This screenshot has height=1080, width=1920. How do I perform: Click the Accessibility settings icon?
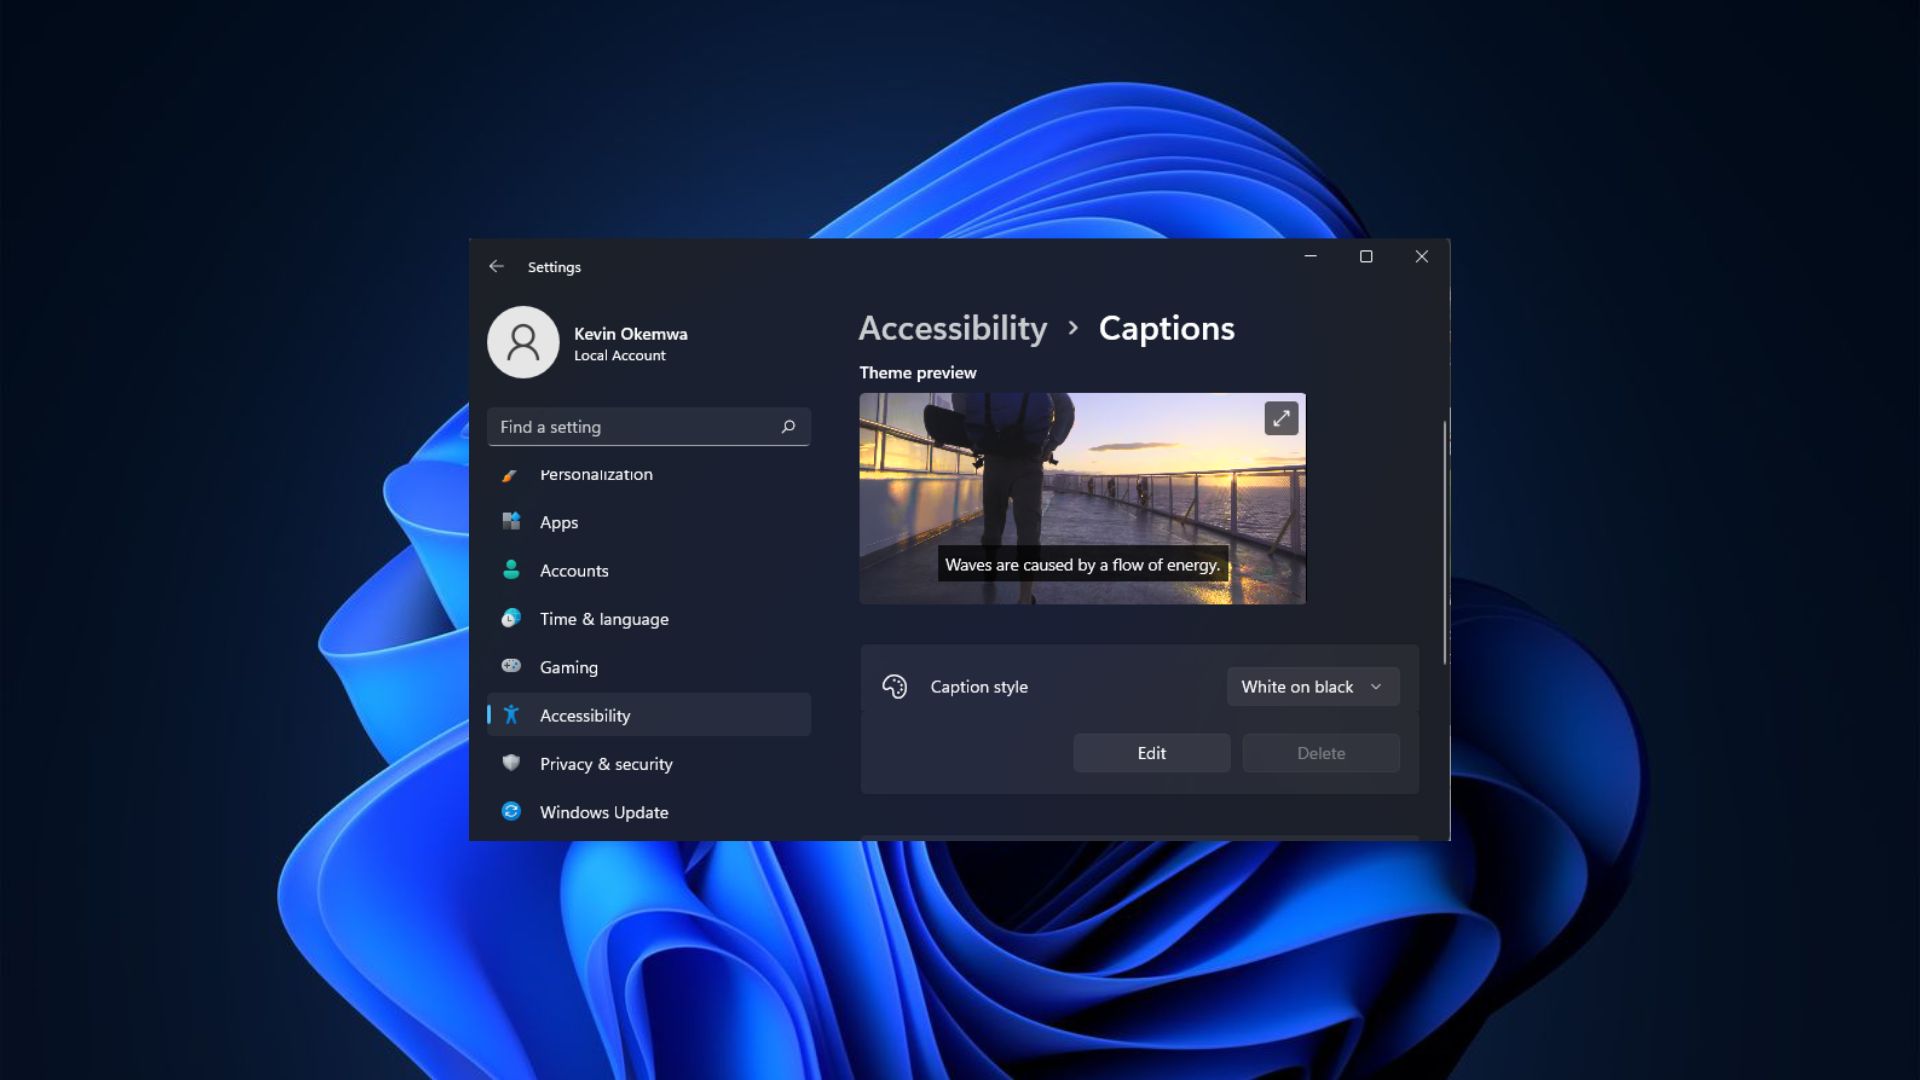pyautogui.click(x=512, y=713)
